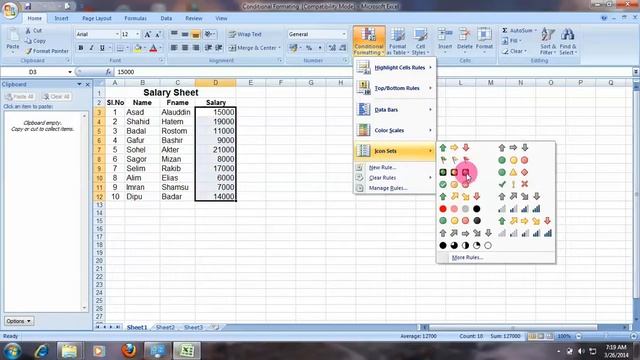The image size is (640, 360).
Task: Open the Font Color red A
Action: [x=153, y=48]
